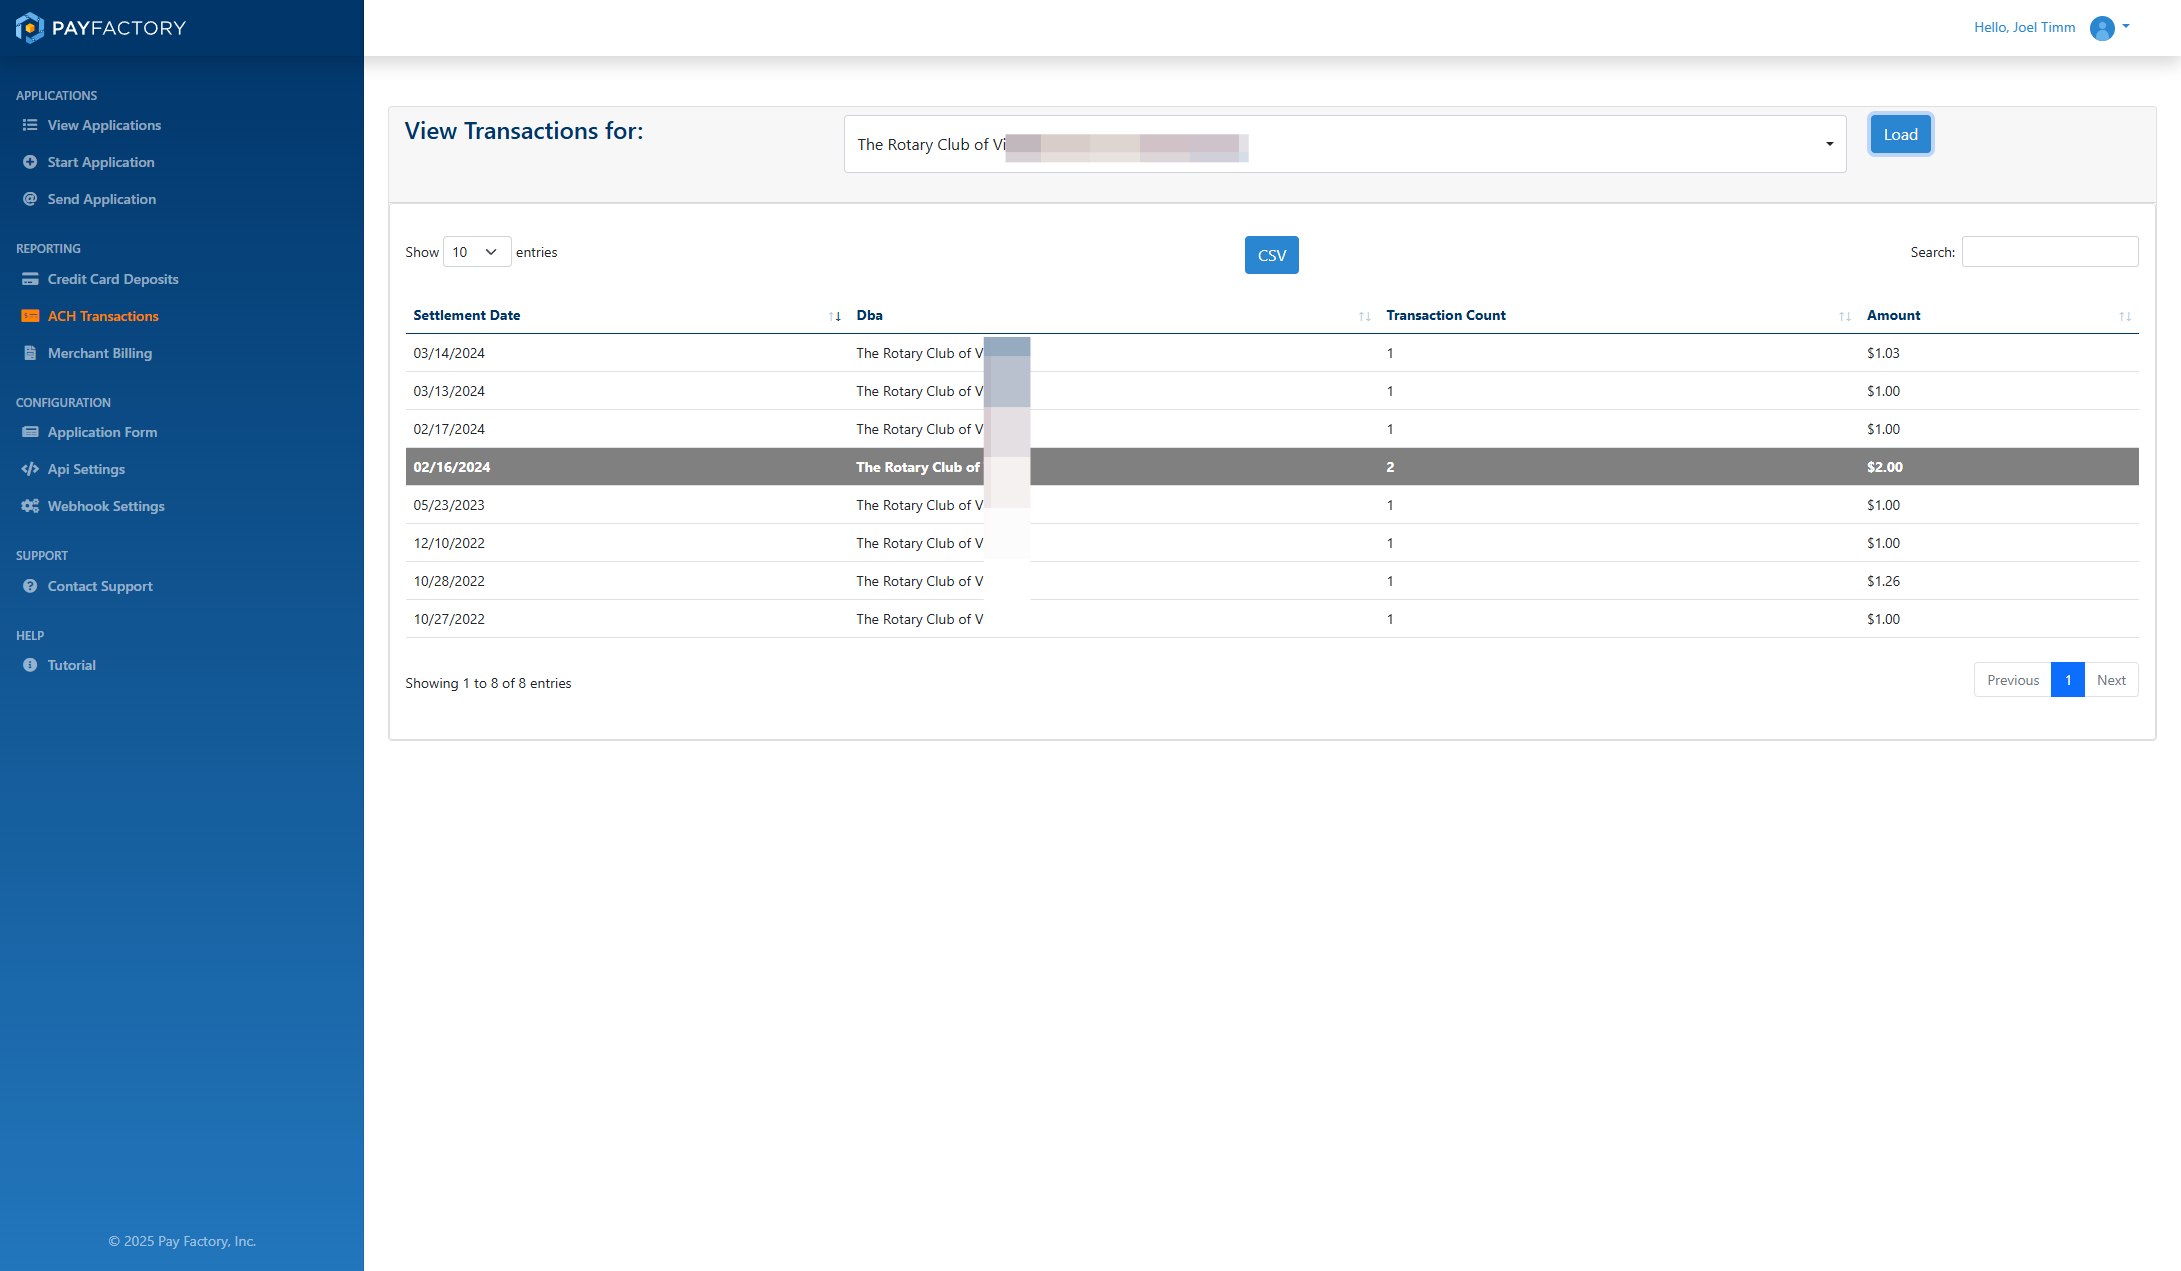Click the Hello, Joel Timm link
The height and width of the screenshot is (1271, 2181).
[2024, 27]
